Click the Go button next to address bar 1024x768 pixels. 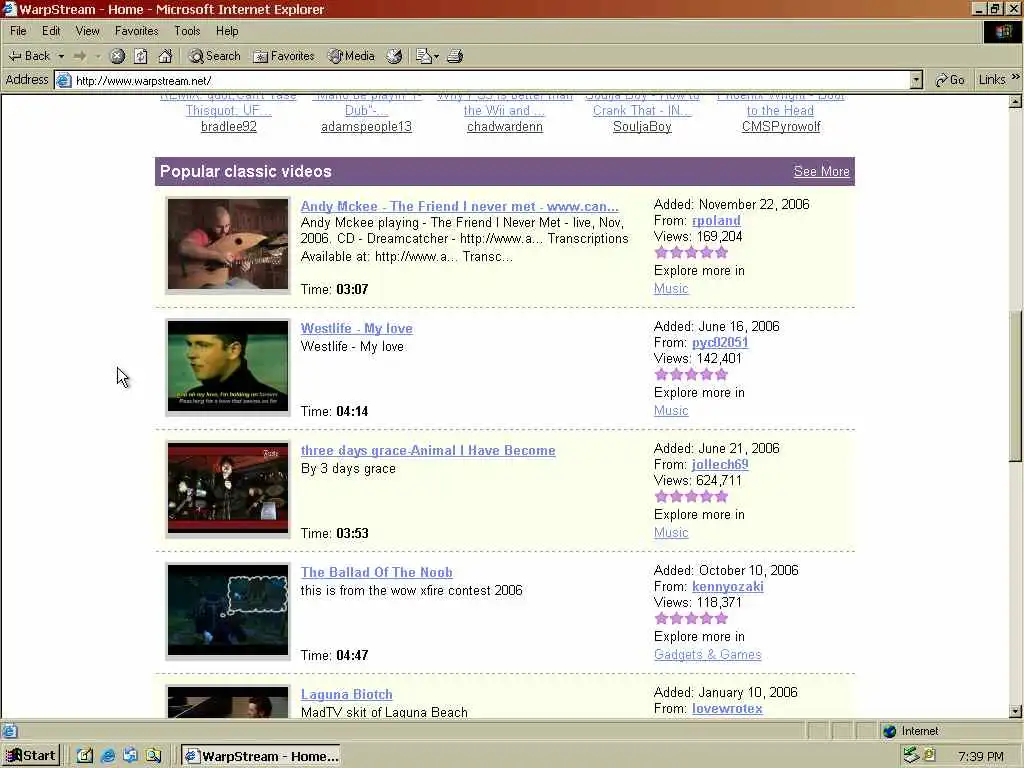tap(950, 80)
